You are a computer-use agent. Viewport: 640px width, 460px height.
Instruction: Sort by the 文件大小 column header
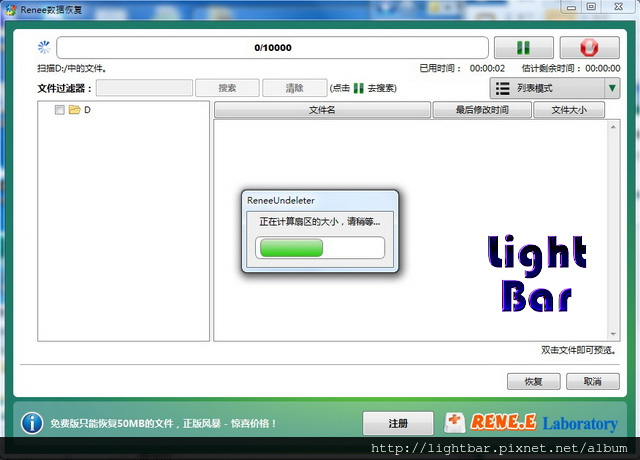(x=569, y=110)
